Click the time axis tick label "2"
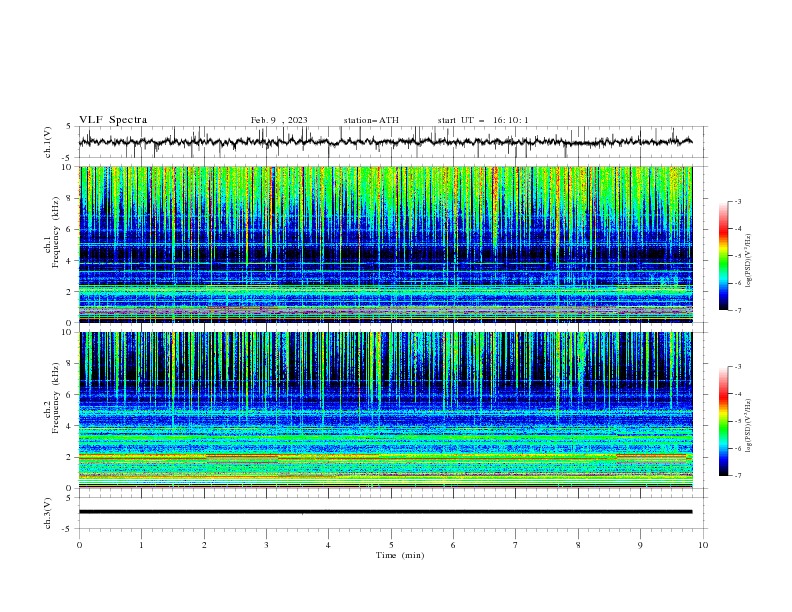Screen dimensions: 792x612 pyautogui.click(x=204, y=545)
